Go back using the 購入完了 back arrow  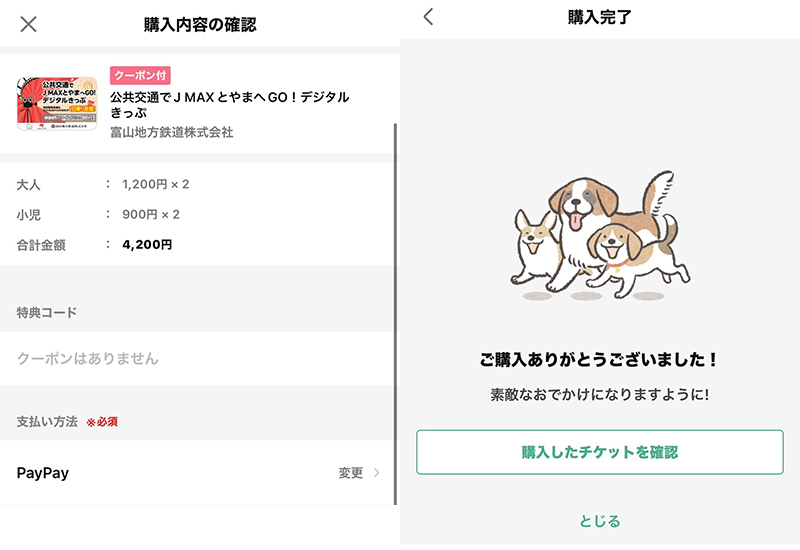pyautogui.click(x=429, y=17)
